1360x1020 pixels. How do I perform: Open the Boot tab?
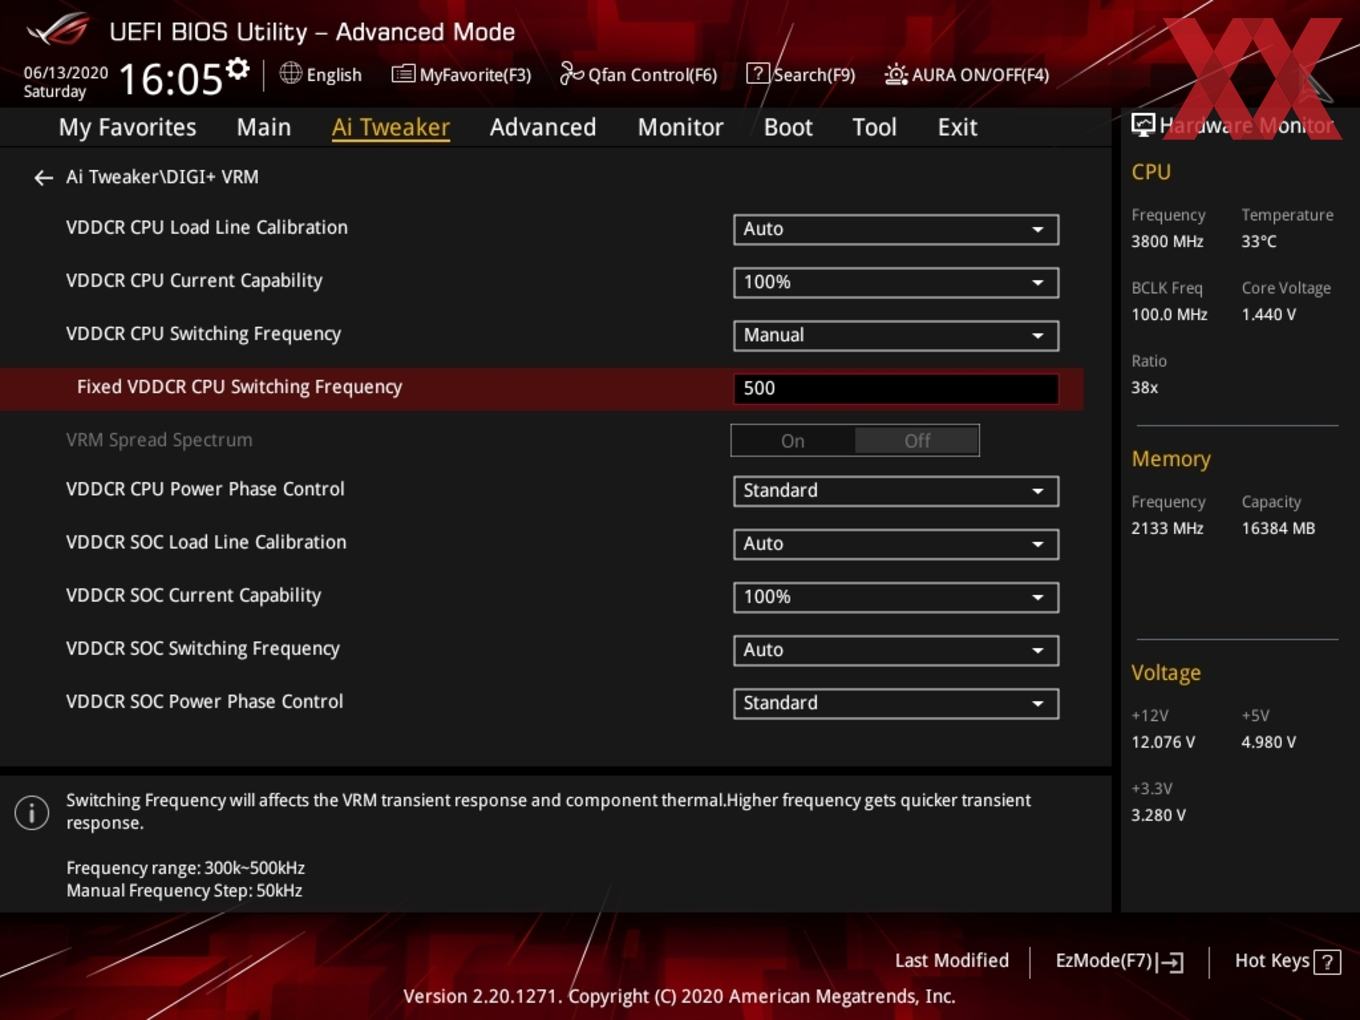[788, 128]
